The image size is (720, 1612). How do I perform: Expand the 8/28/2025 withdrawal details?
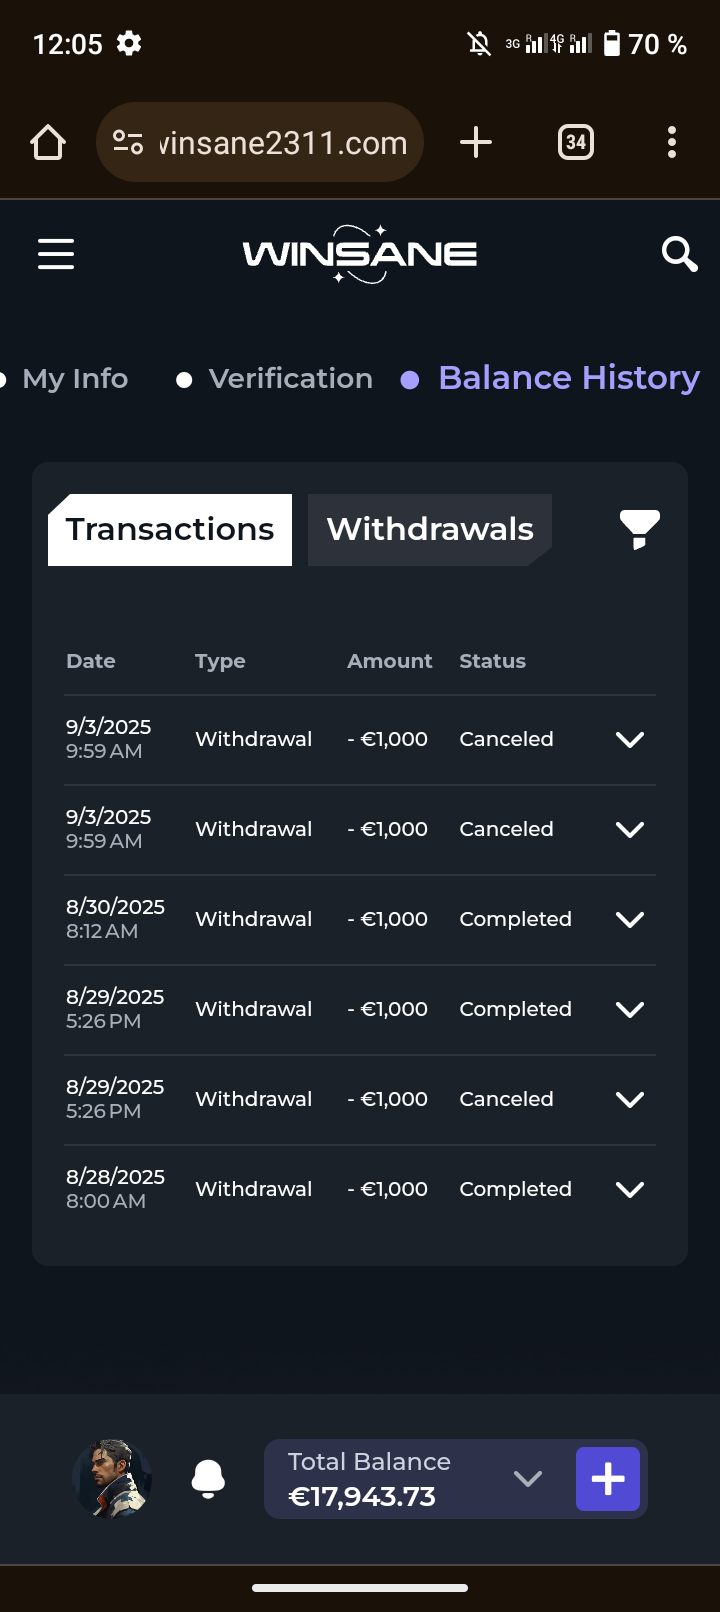pos(630,1190)
